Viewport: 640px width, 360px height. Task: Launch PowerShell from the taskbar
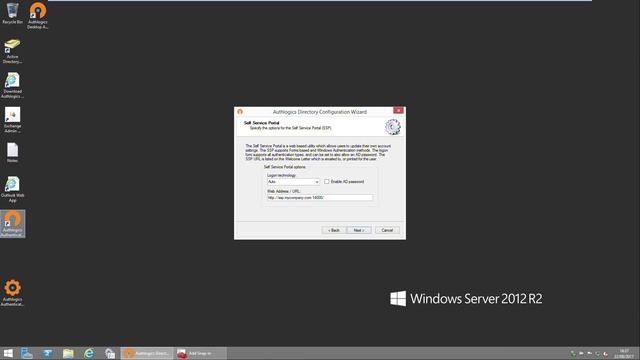(x=48, y=353)
